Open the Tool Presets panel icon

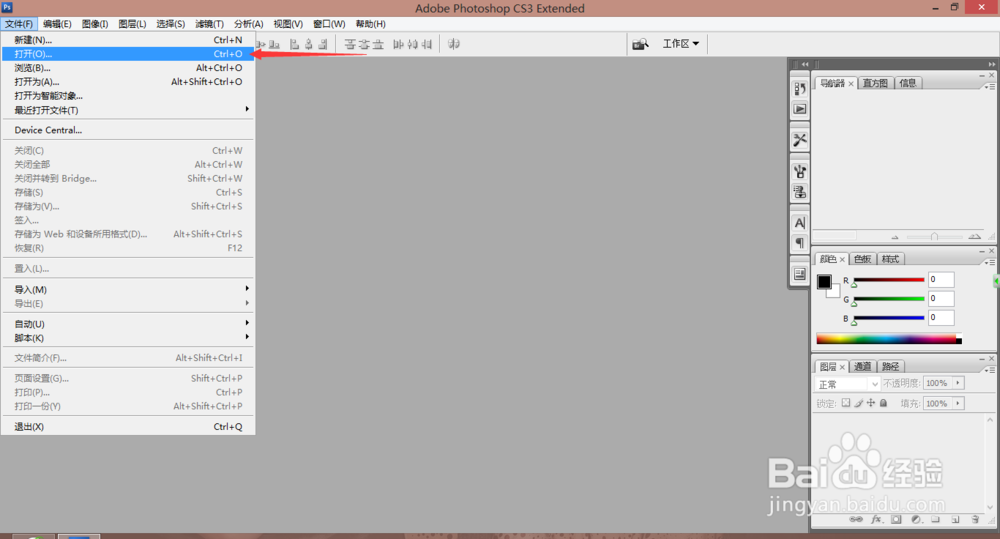click(x=800, y=140)
